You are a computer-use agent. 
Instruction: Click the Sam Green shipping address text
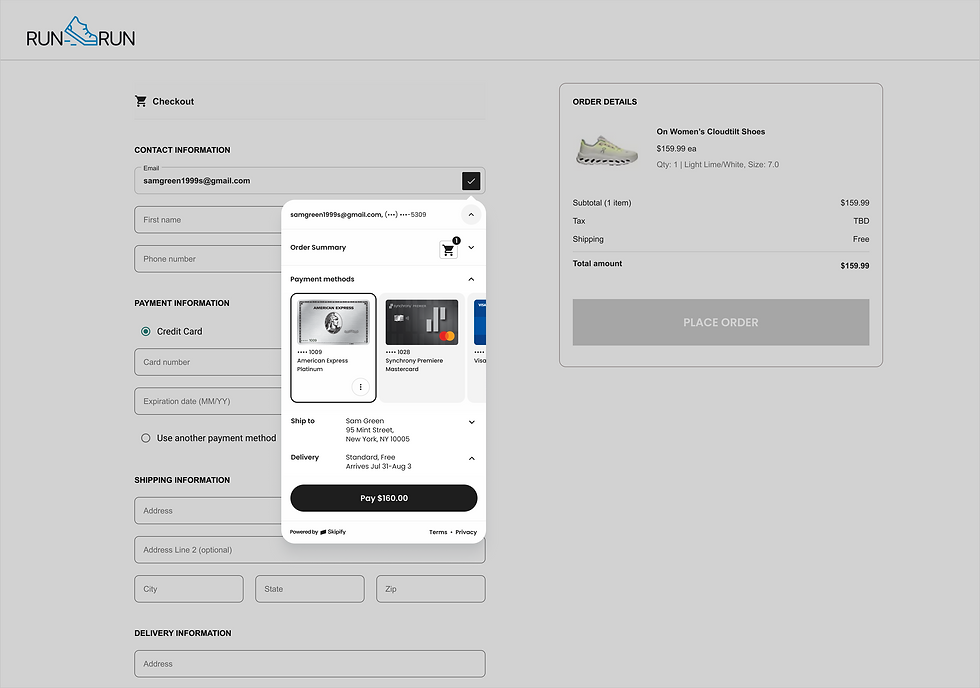(x=378, y=430)
